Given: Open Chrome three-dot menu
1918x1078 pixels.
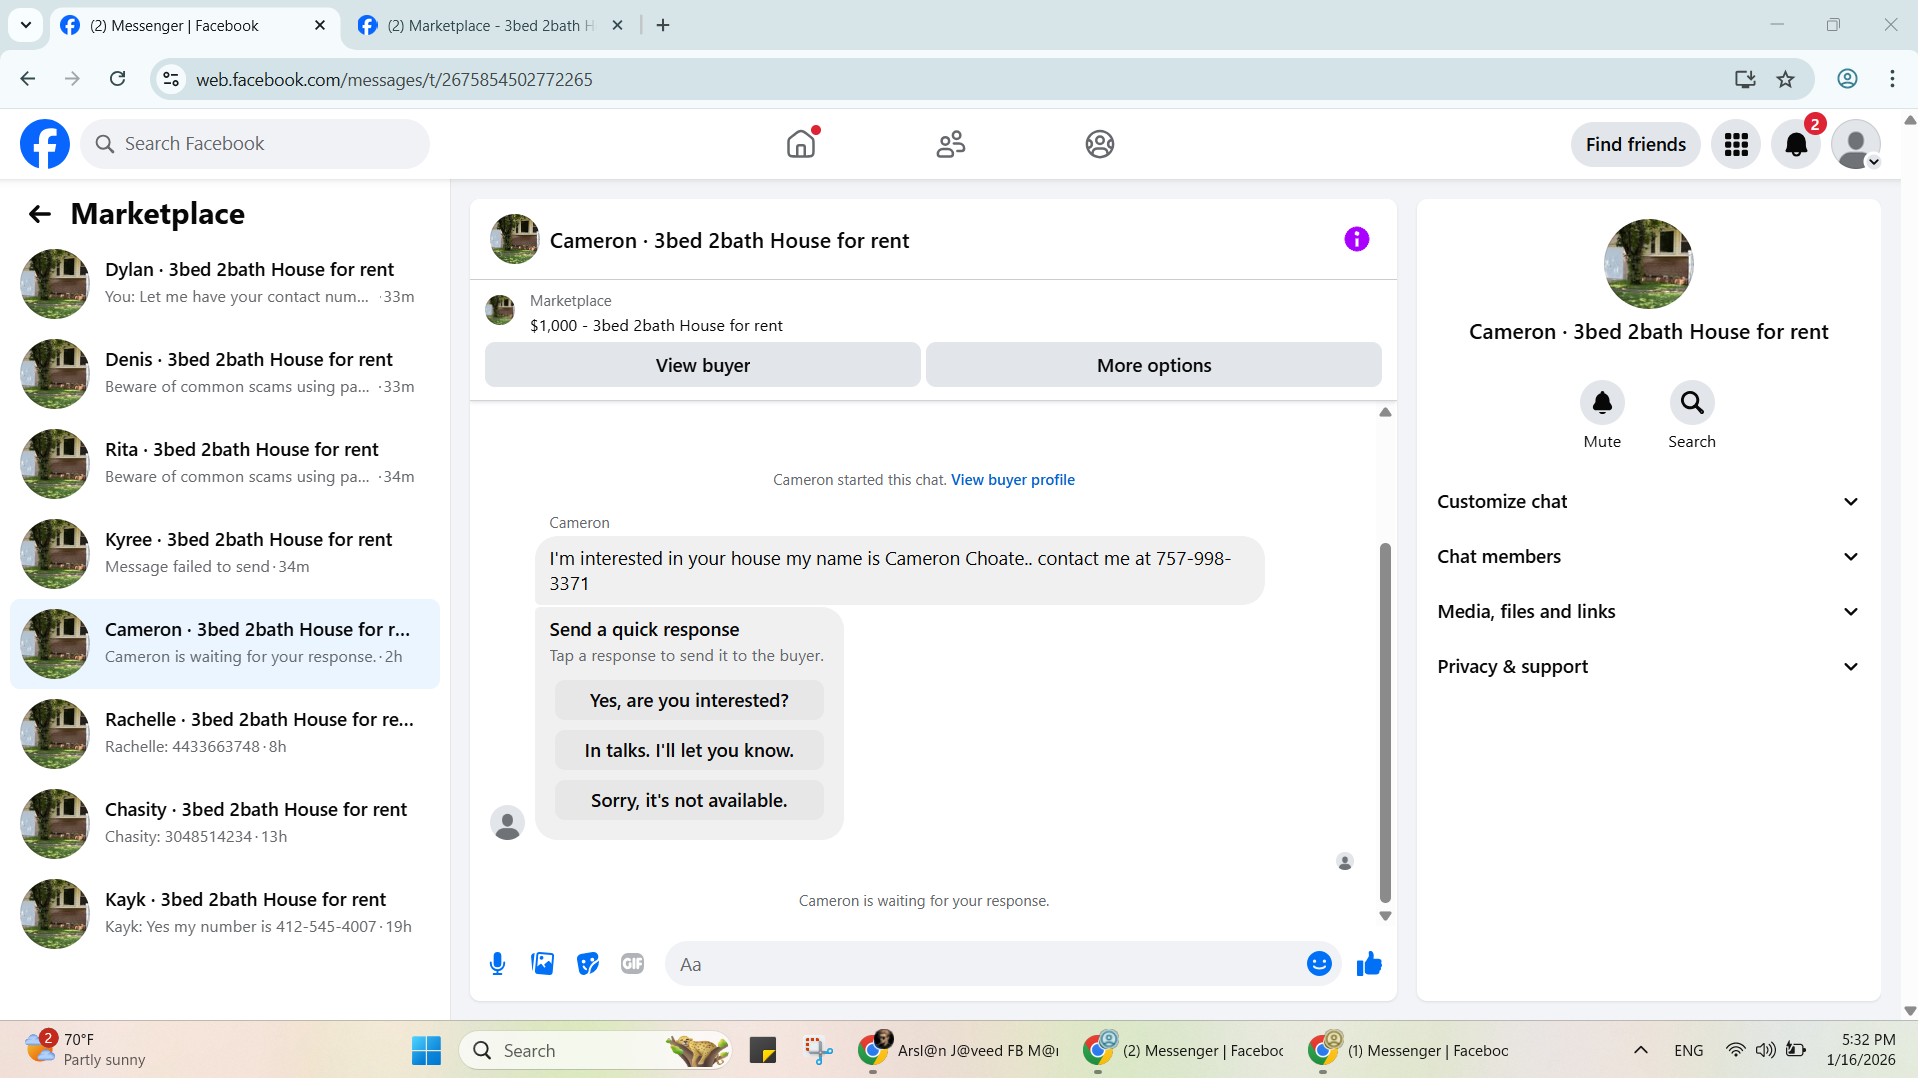Looking at the screenshot, I should coord(1892,79).
